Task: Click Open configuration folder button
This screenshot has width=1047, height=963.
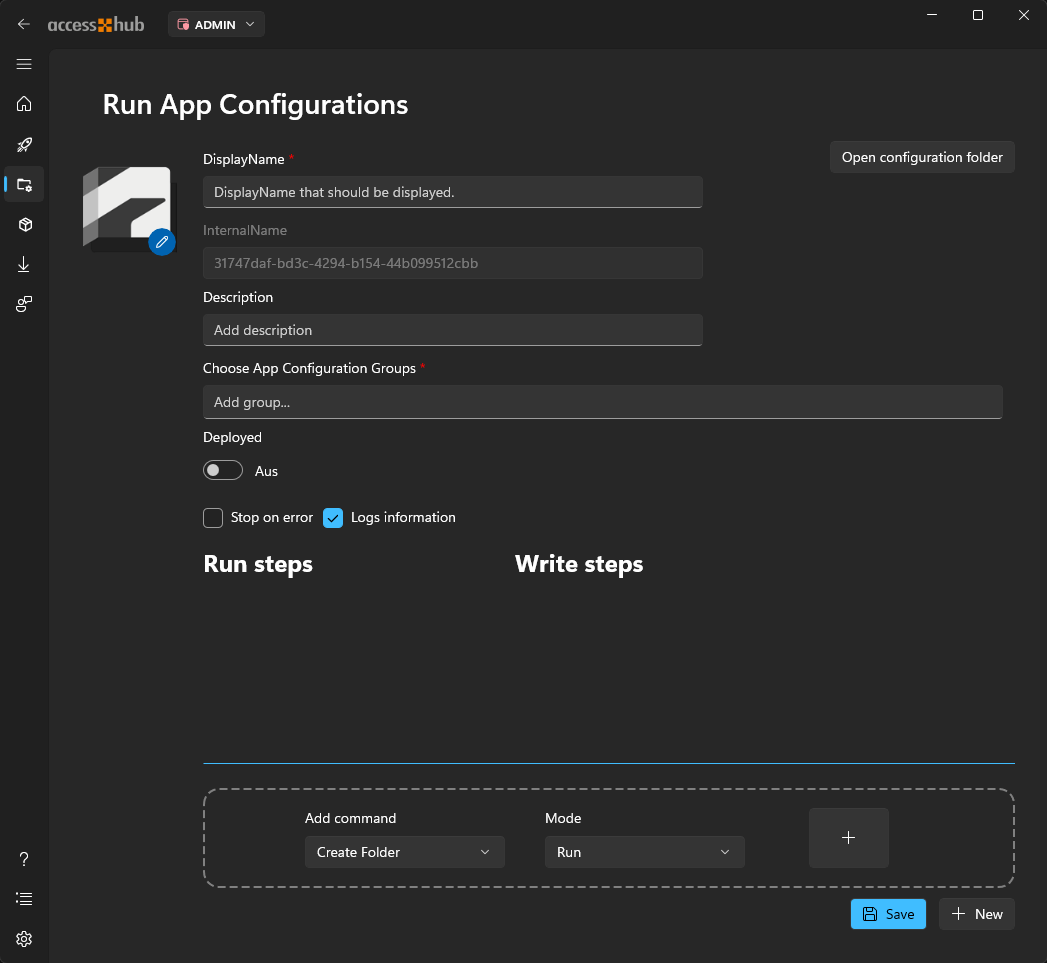Action: coord(922,157)
